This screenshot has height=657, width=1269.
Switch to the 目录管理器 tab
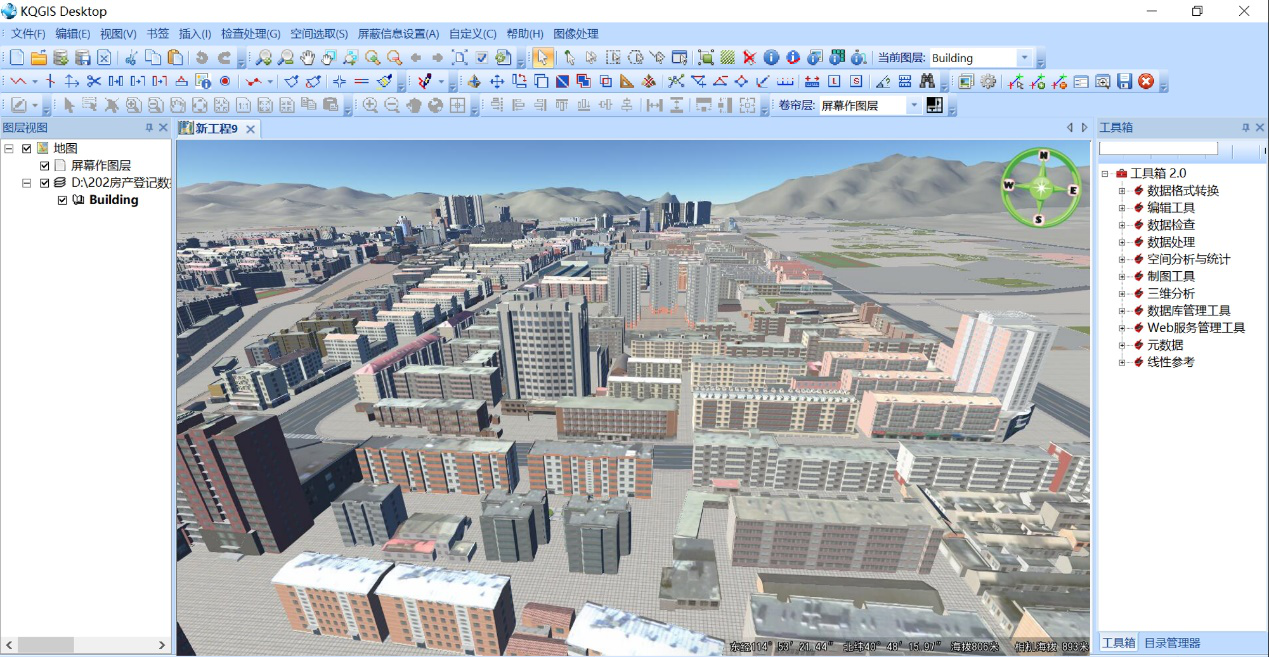(1172, 643)
